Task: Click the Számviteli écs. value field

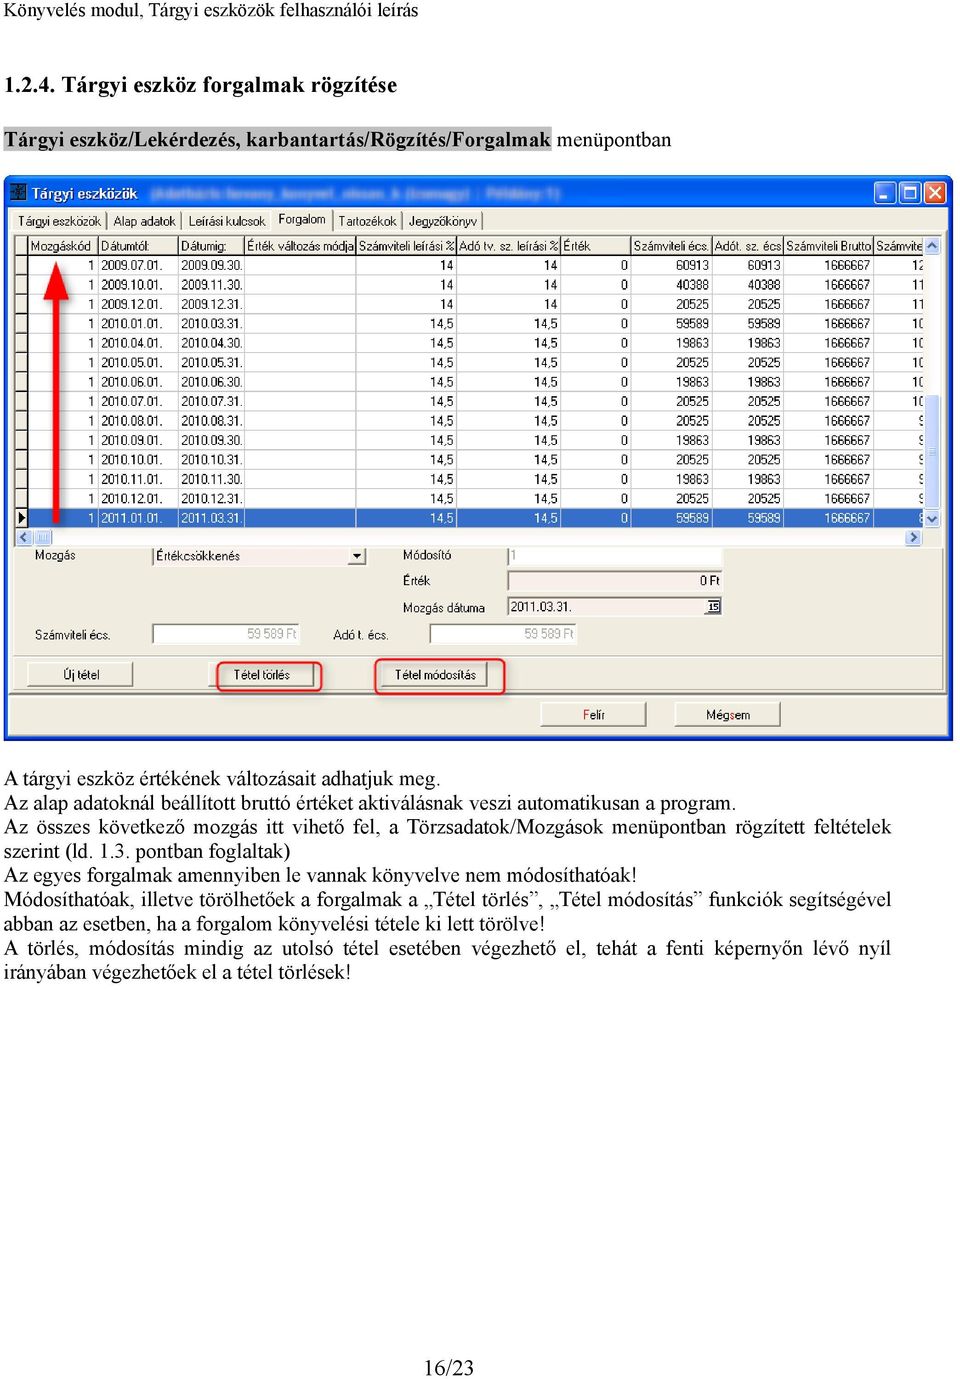Action: [225, 634]
